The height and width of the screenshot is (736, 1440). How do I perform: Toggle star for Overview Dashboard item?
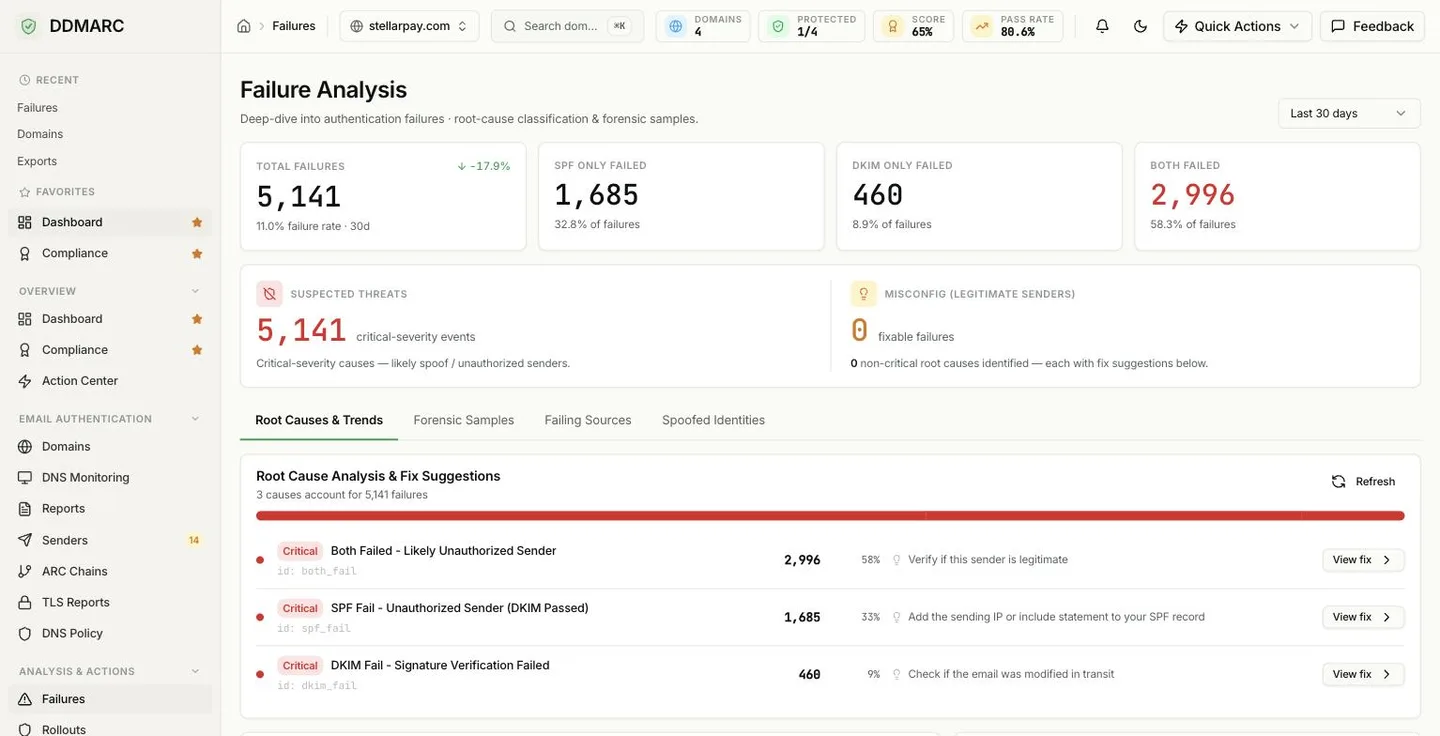coord(197,319)
